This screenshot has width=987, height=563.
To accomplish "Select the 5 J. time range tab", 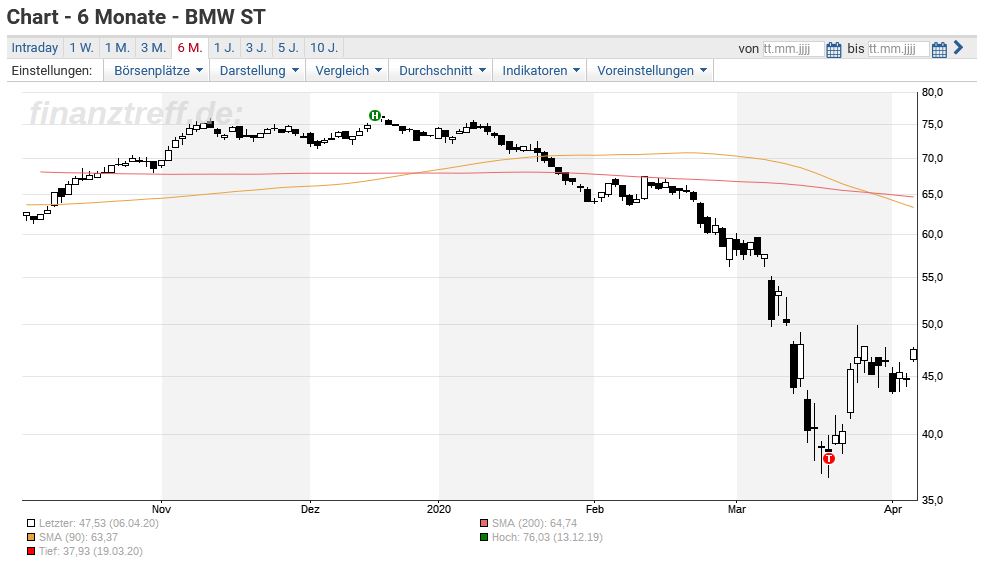I will point(288,48).
